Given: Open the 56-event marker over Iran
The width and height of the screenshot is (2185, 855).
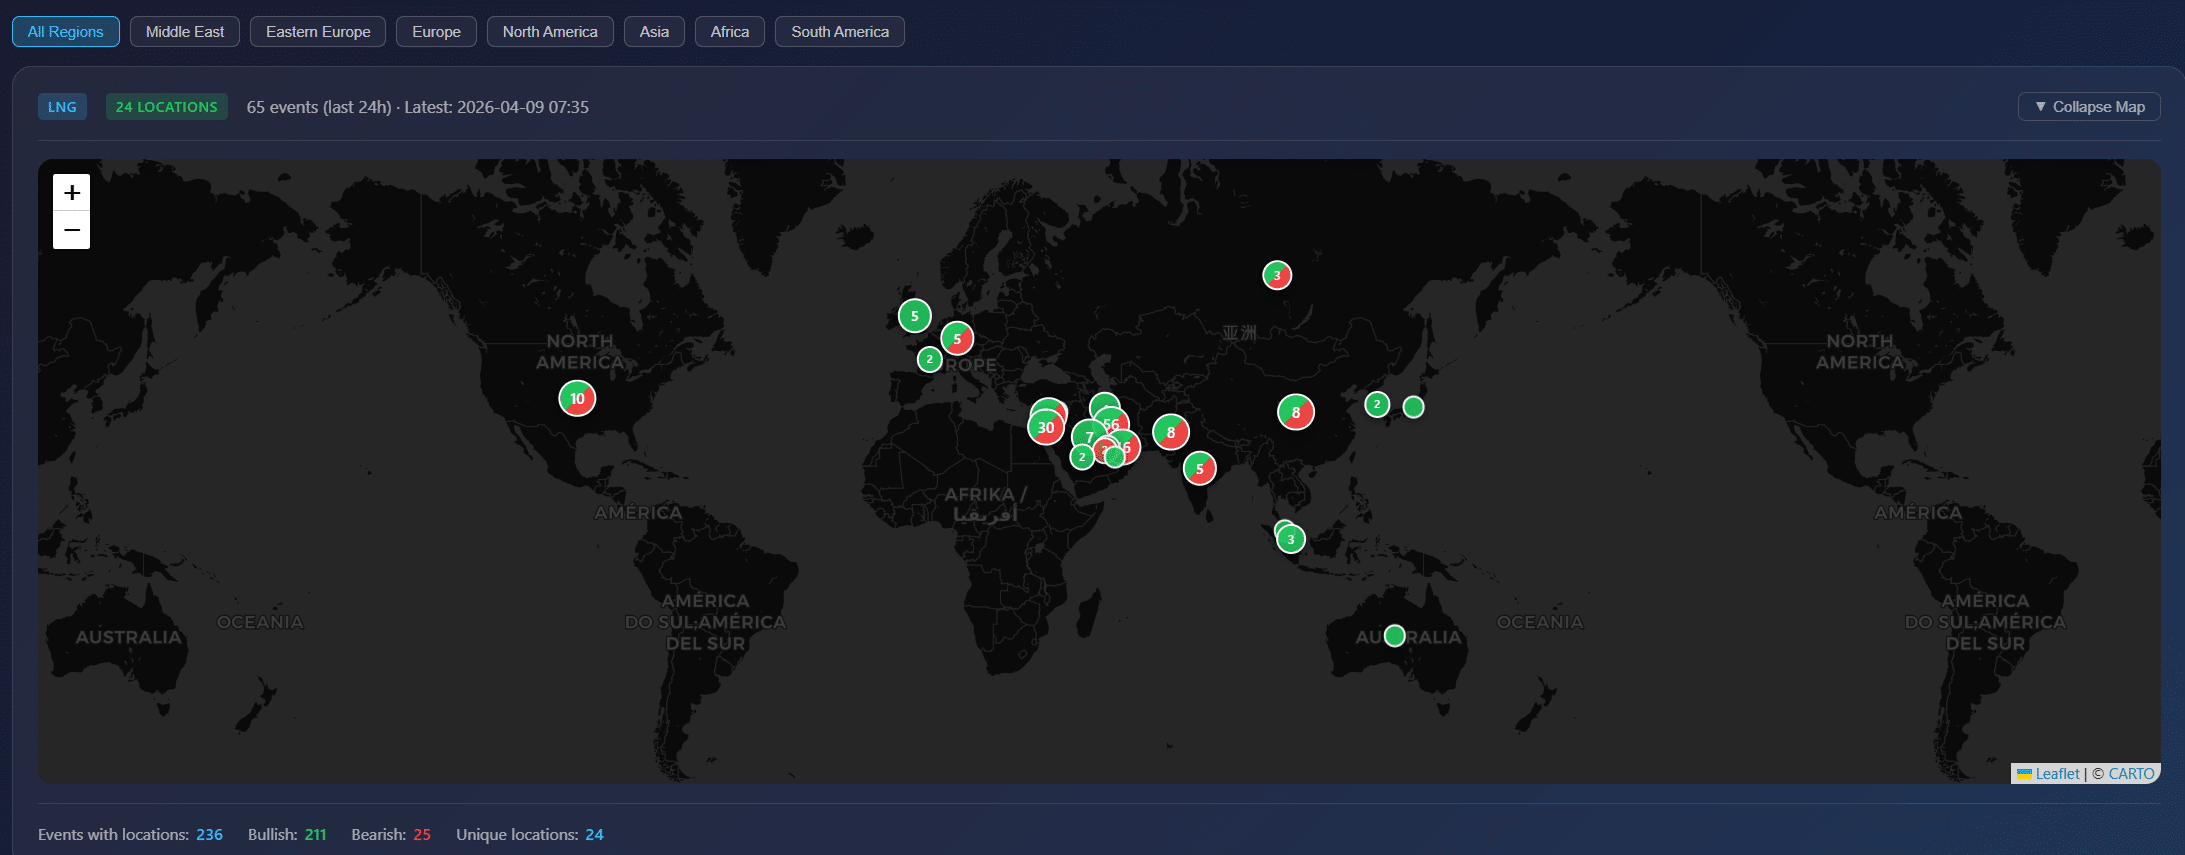Looking at the screenshot, I should [x=1112, y=421].
